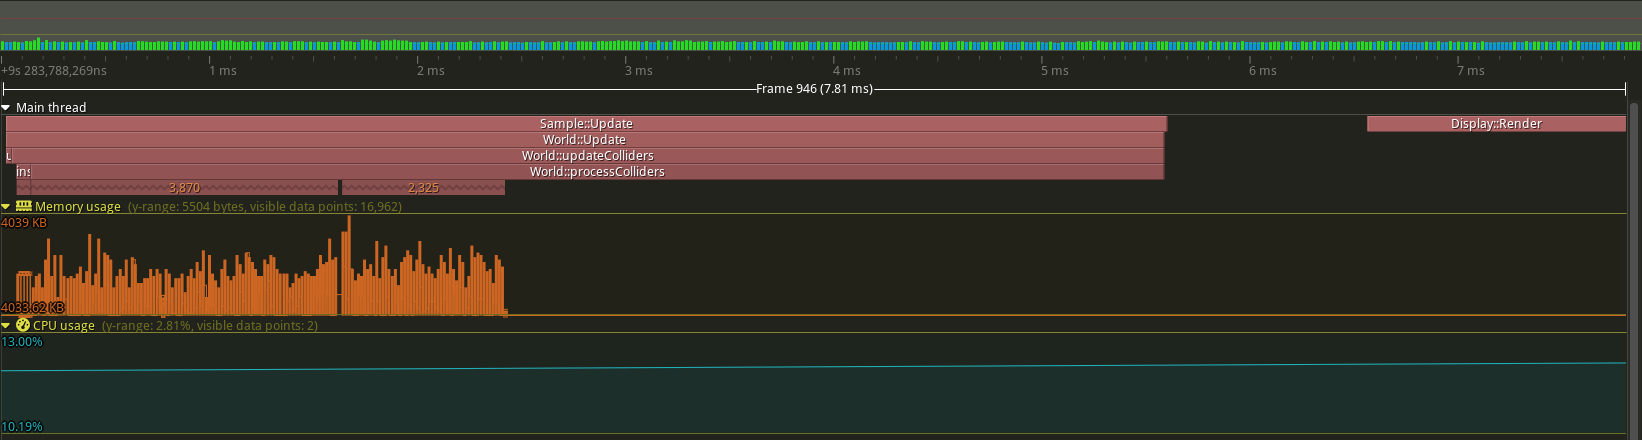Click the Memory usage plot label

pos(78,206)
